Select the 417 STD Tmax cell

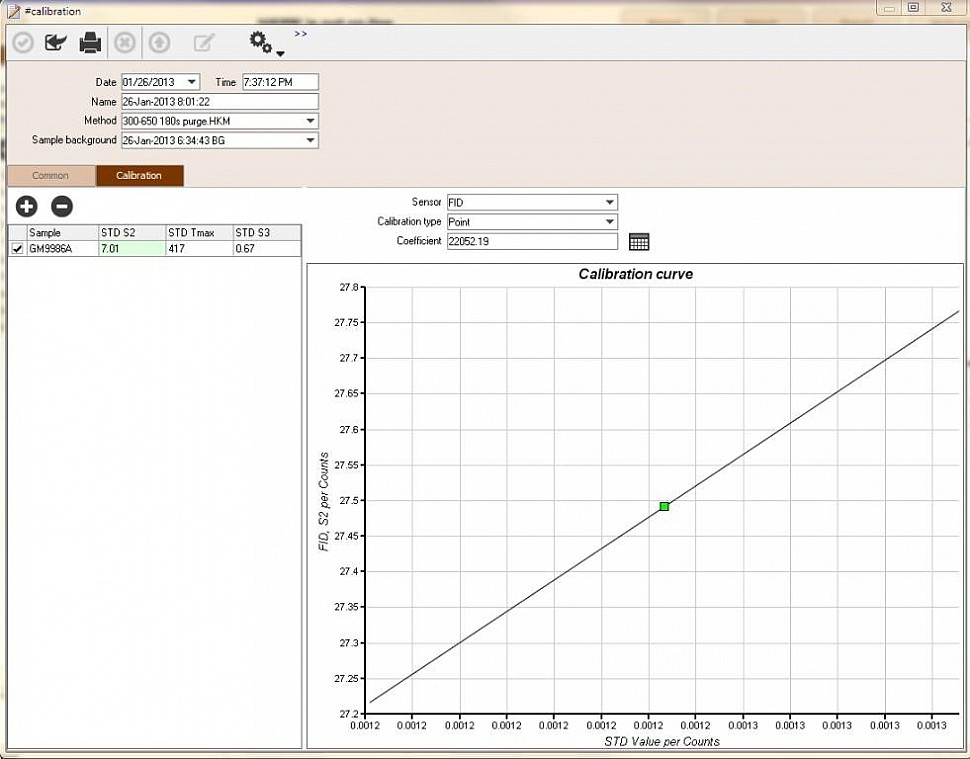coord(200,249)
